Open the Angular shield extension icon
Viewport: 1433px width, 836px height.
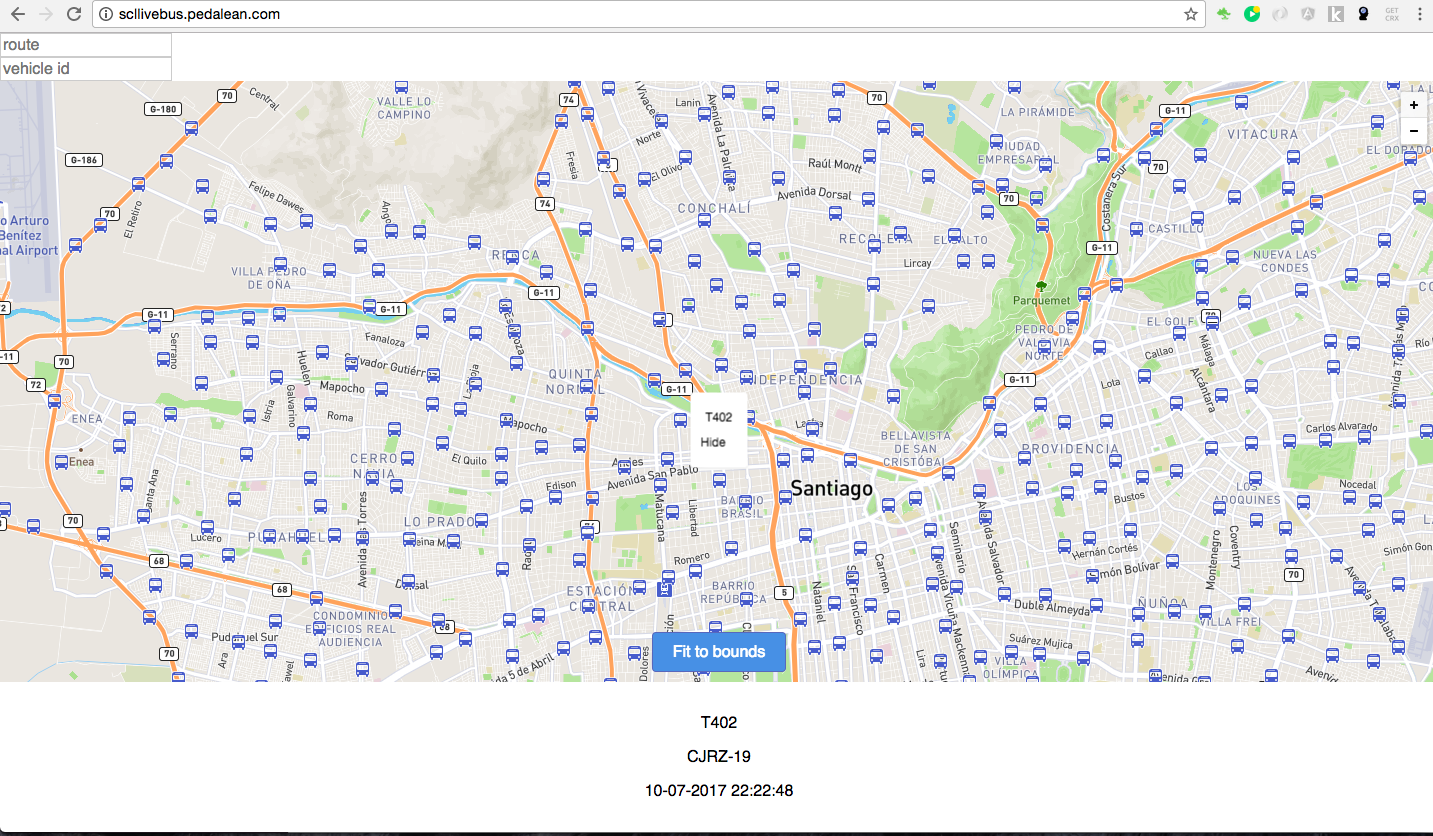pyautogui.click(x=1307, y=14)
